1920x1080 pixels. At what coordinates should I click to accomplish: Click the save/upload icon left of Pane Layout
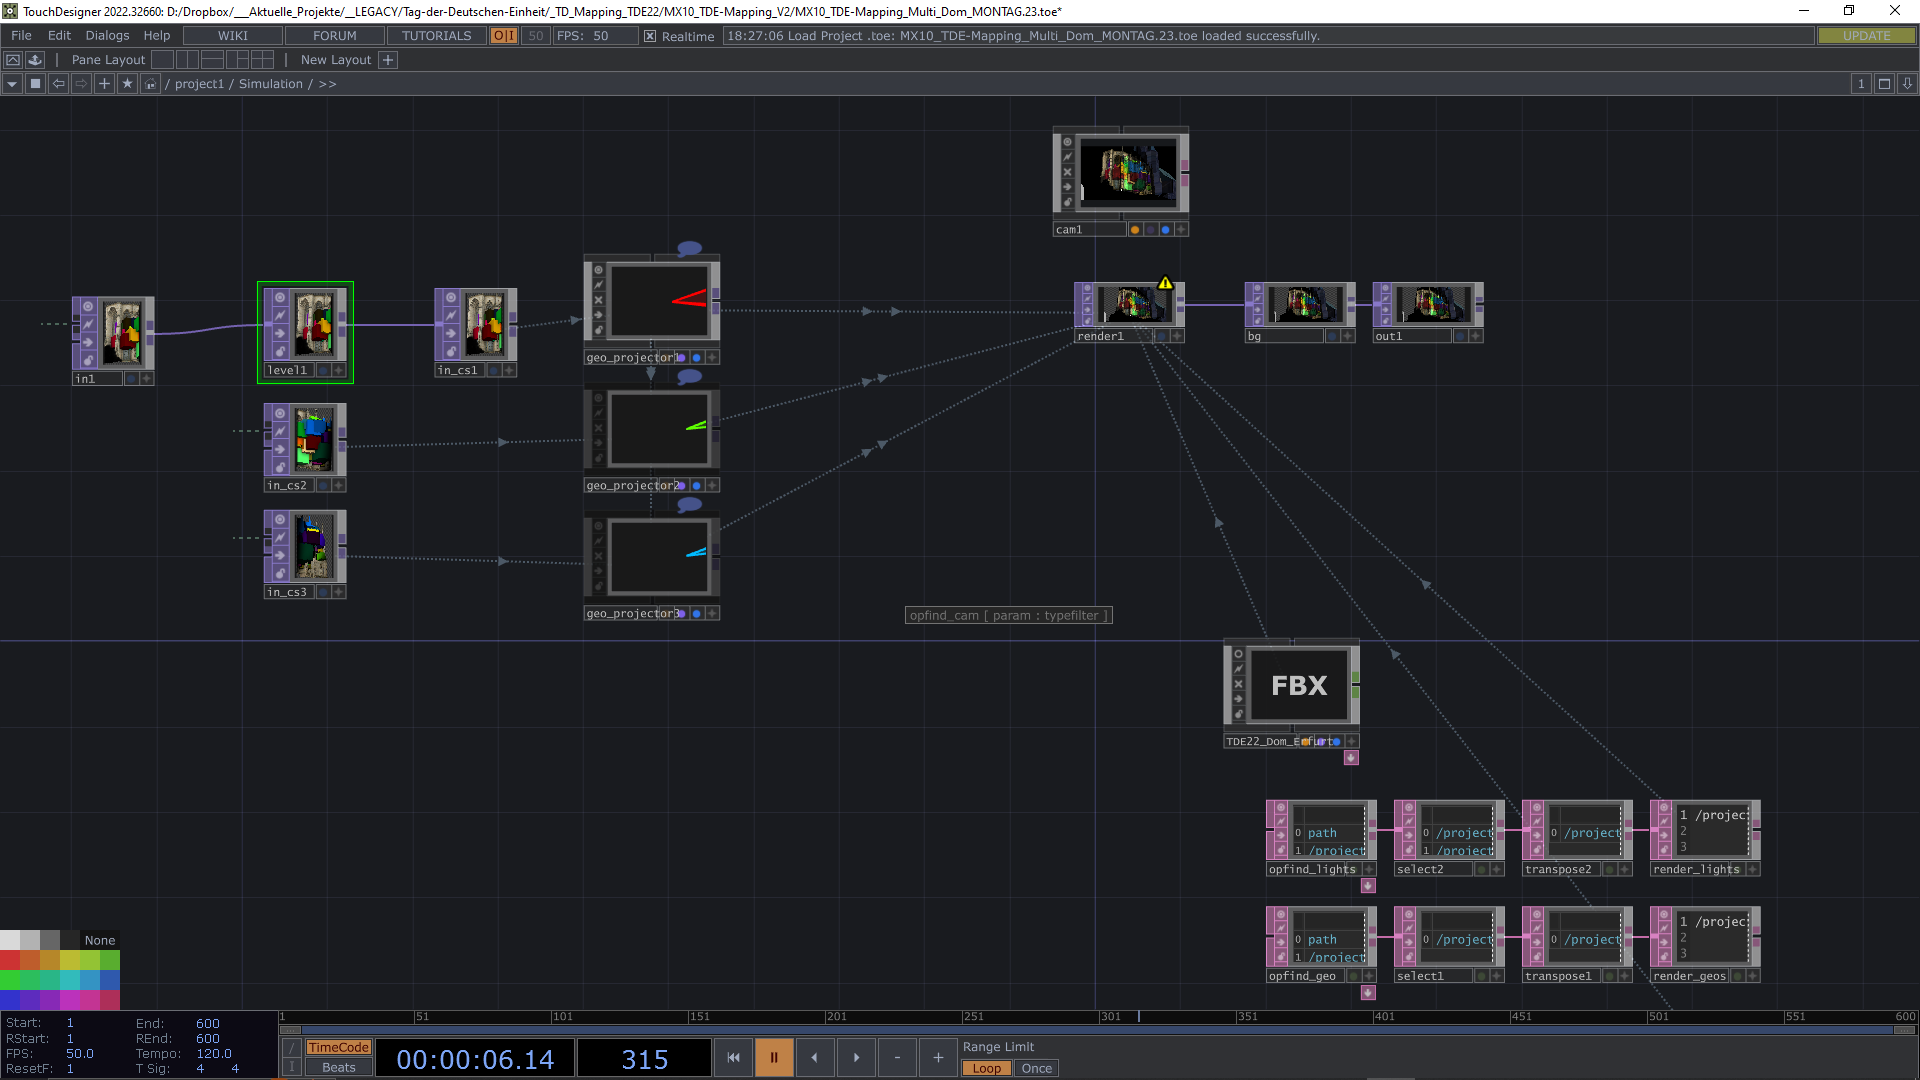click(35, 60)
